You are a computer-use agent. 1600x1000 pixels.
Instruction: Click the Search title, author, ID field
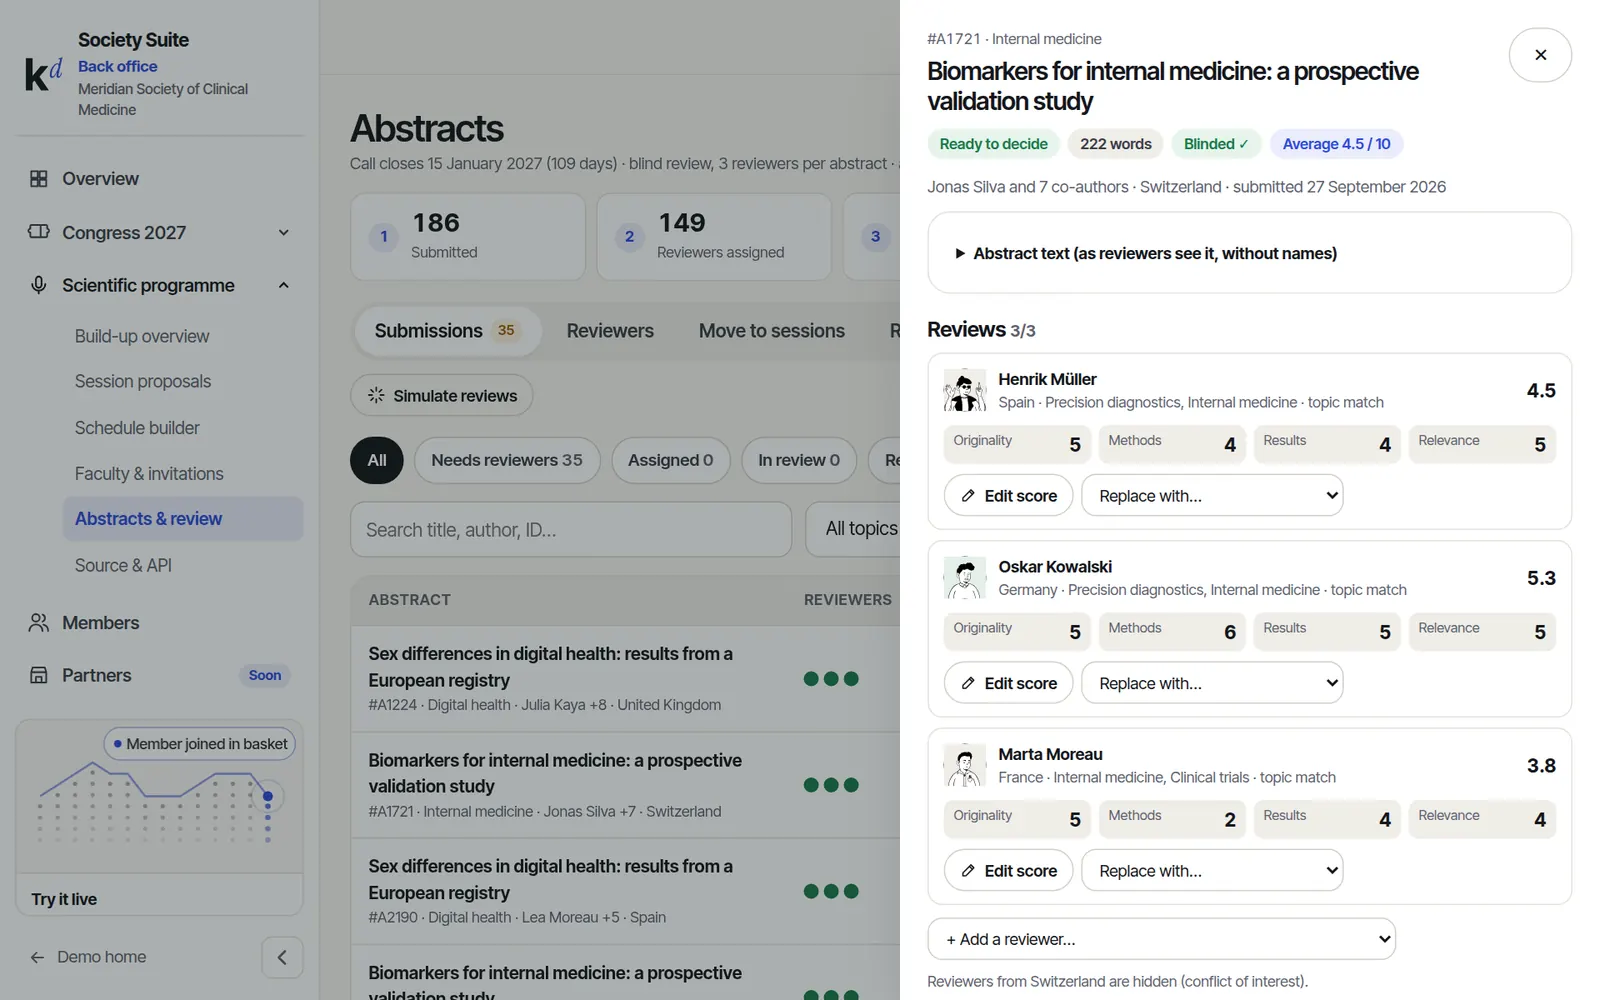tap(571, 530)
